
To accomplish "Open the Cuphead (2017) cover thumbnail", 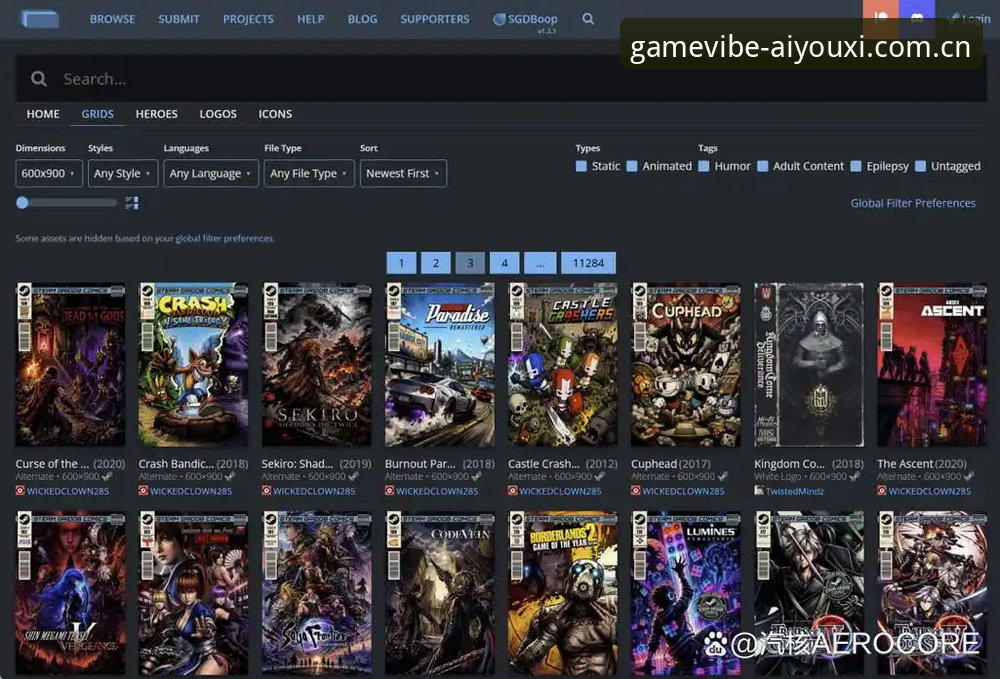I will click(x=686, y=365).
